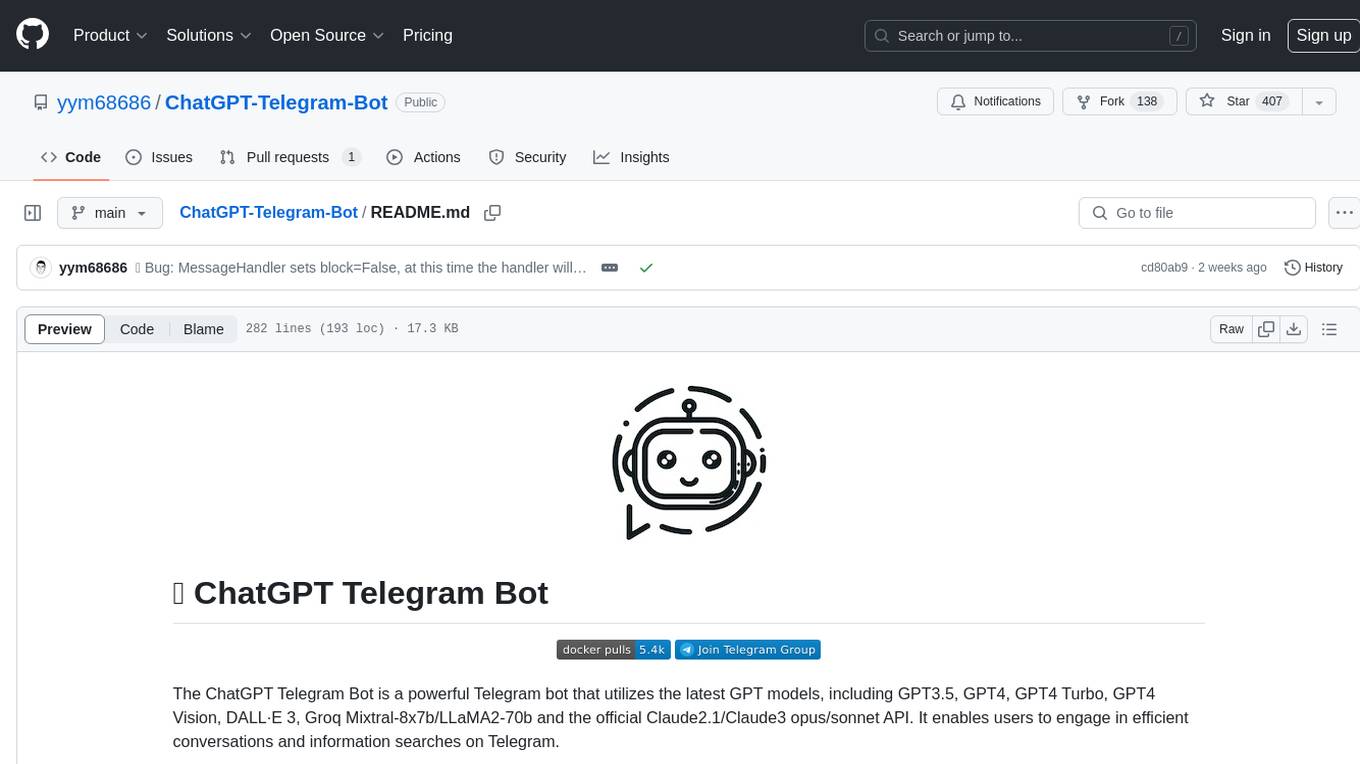Switch to the Issues tab

coord(159,157)
